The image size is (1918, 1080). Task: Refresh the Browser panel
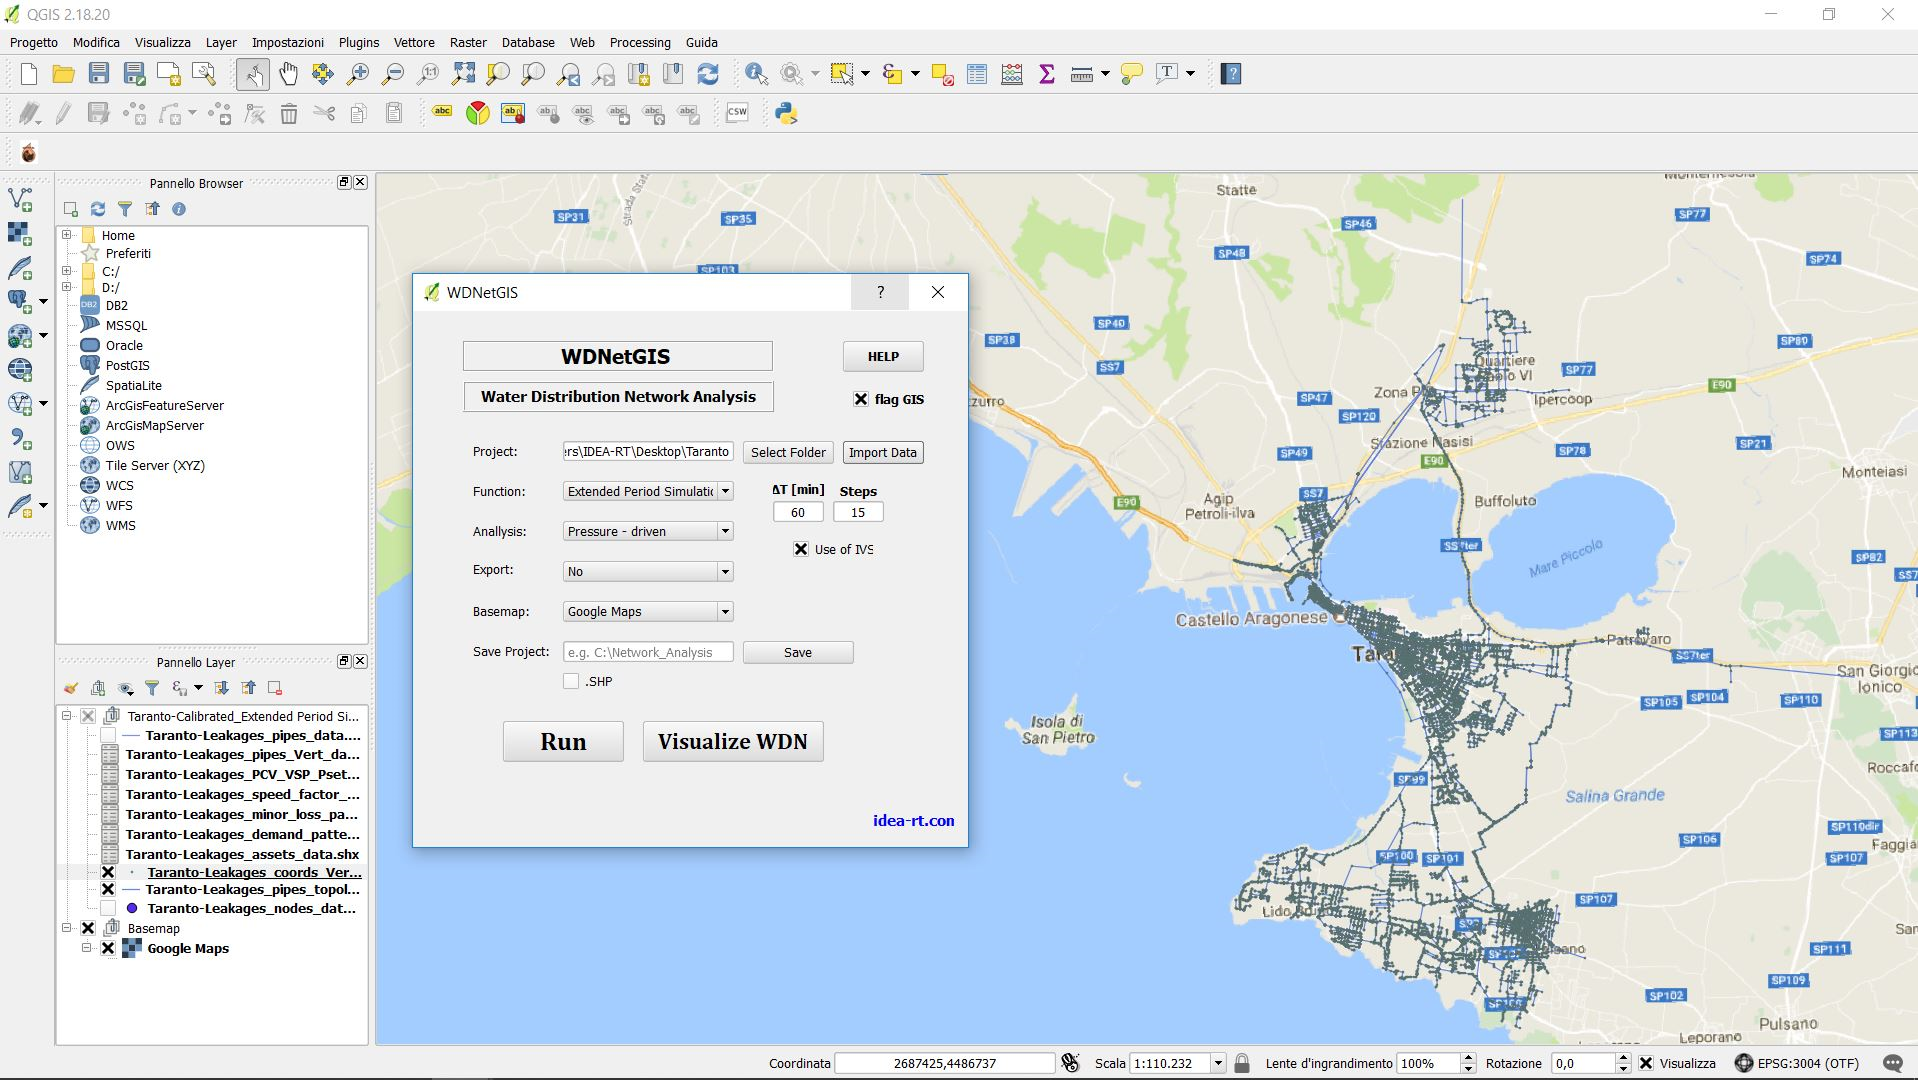(x=97, y=209)
